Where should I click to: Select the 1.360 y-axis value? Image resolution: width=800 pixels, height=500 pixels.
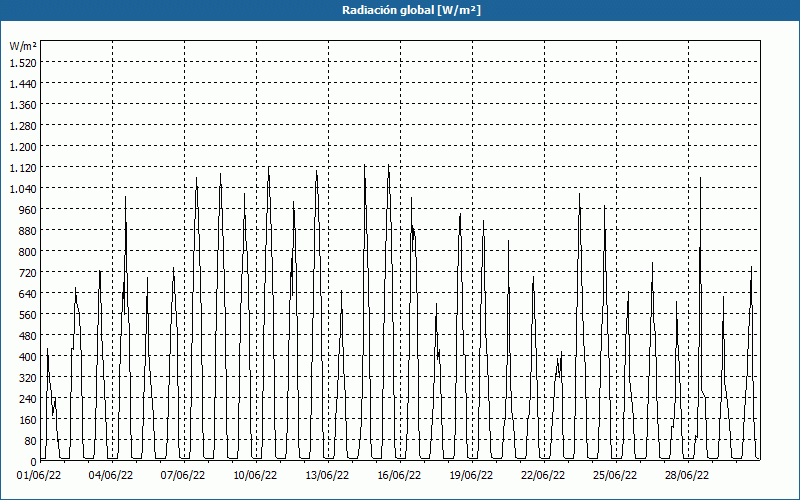(x=23, y=105)
